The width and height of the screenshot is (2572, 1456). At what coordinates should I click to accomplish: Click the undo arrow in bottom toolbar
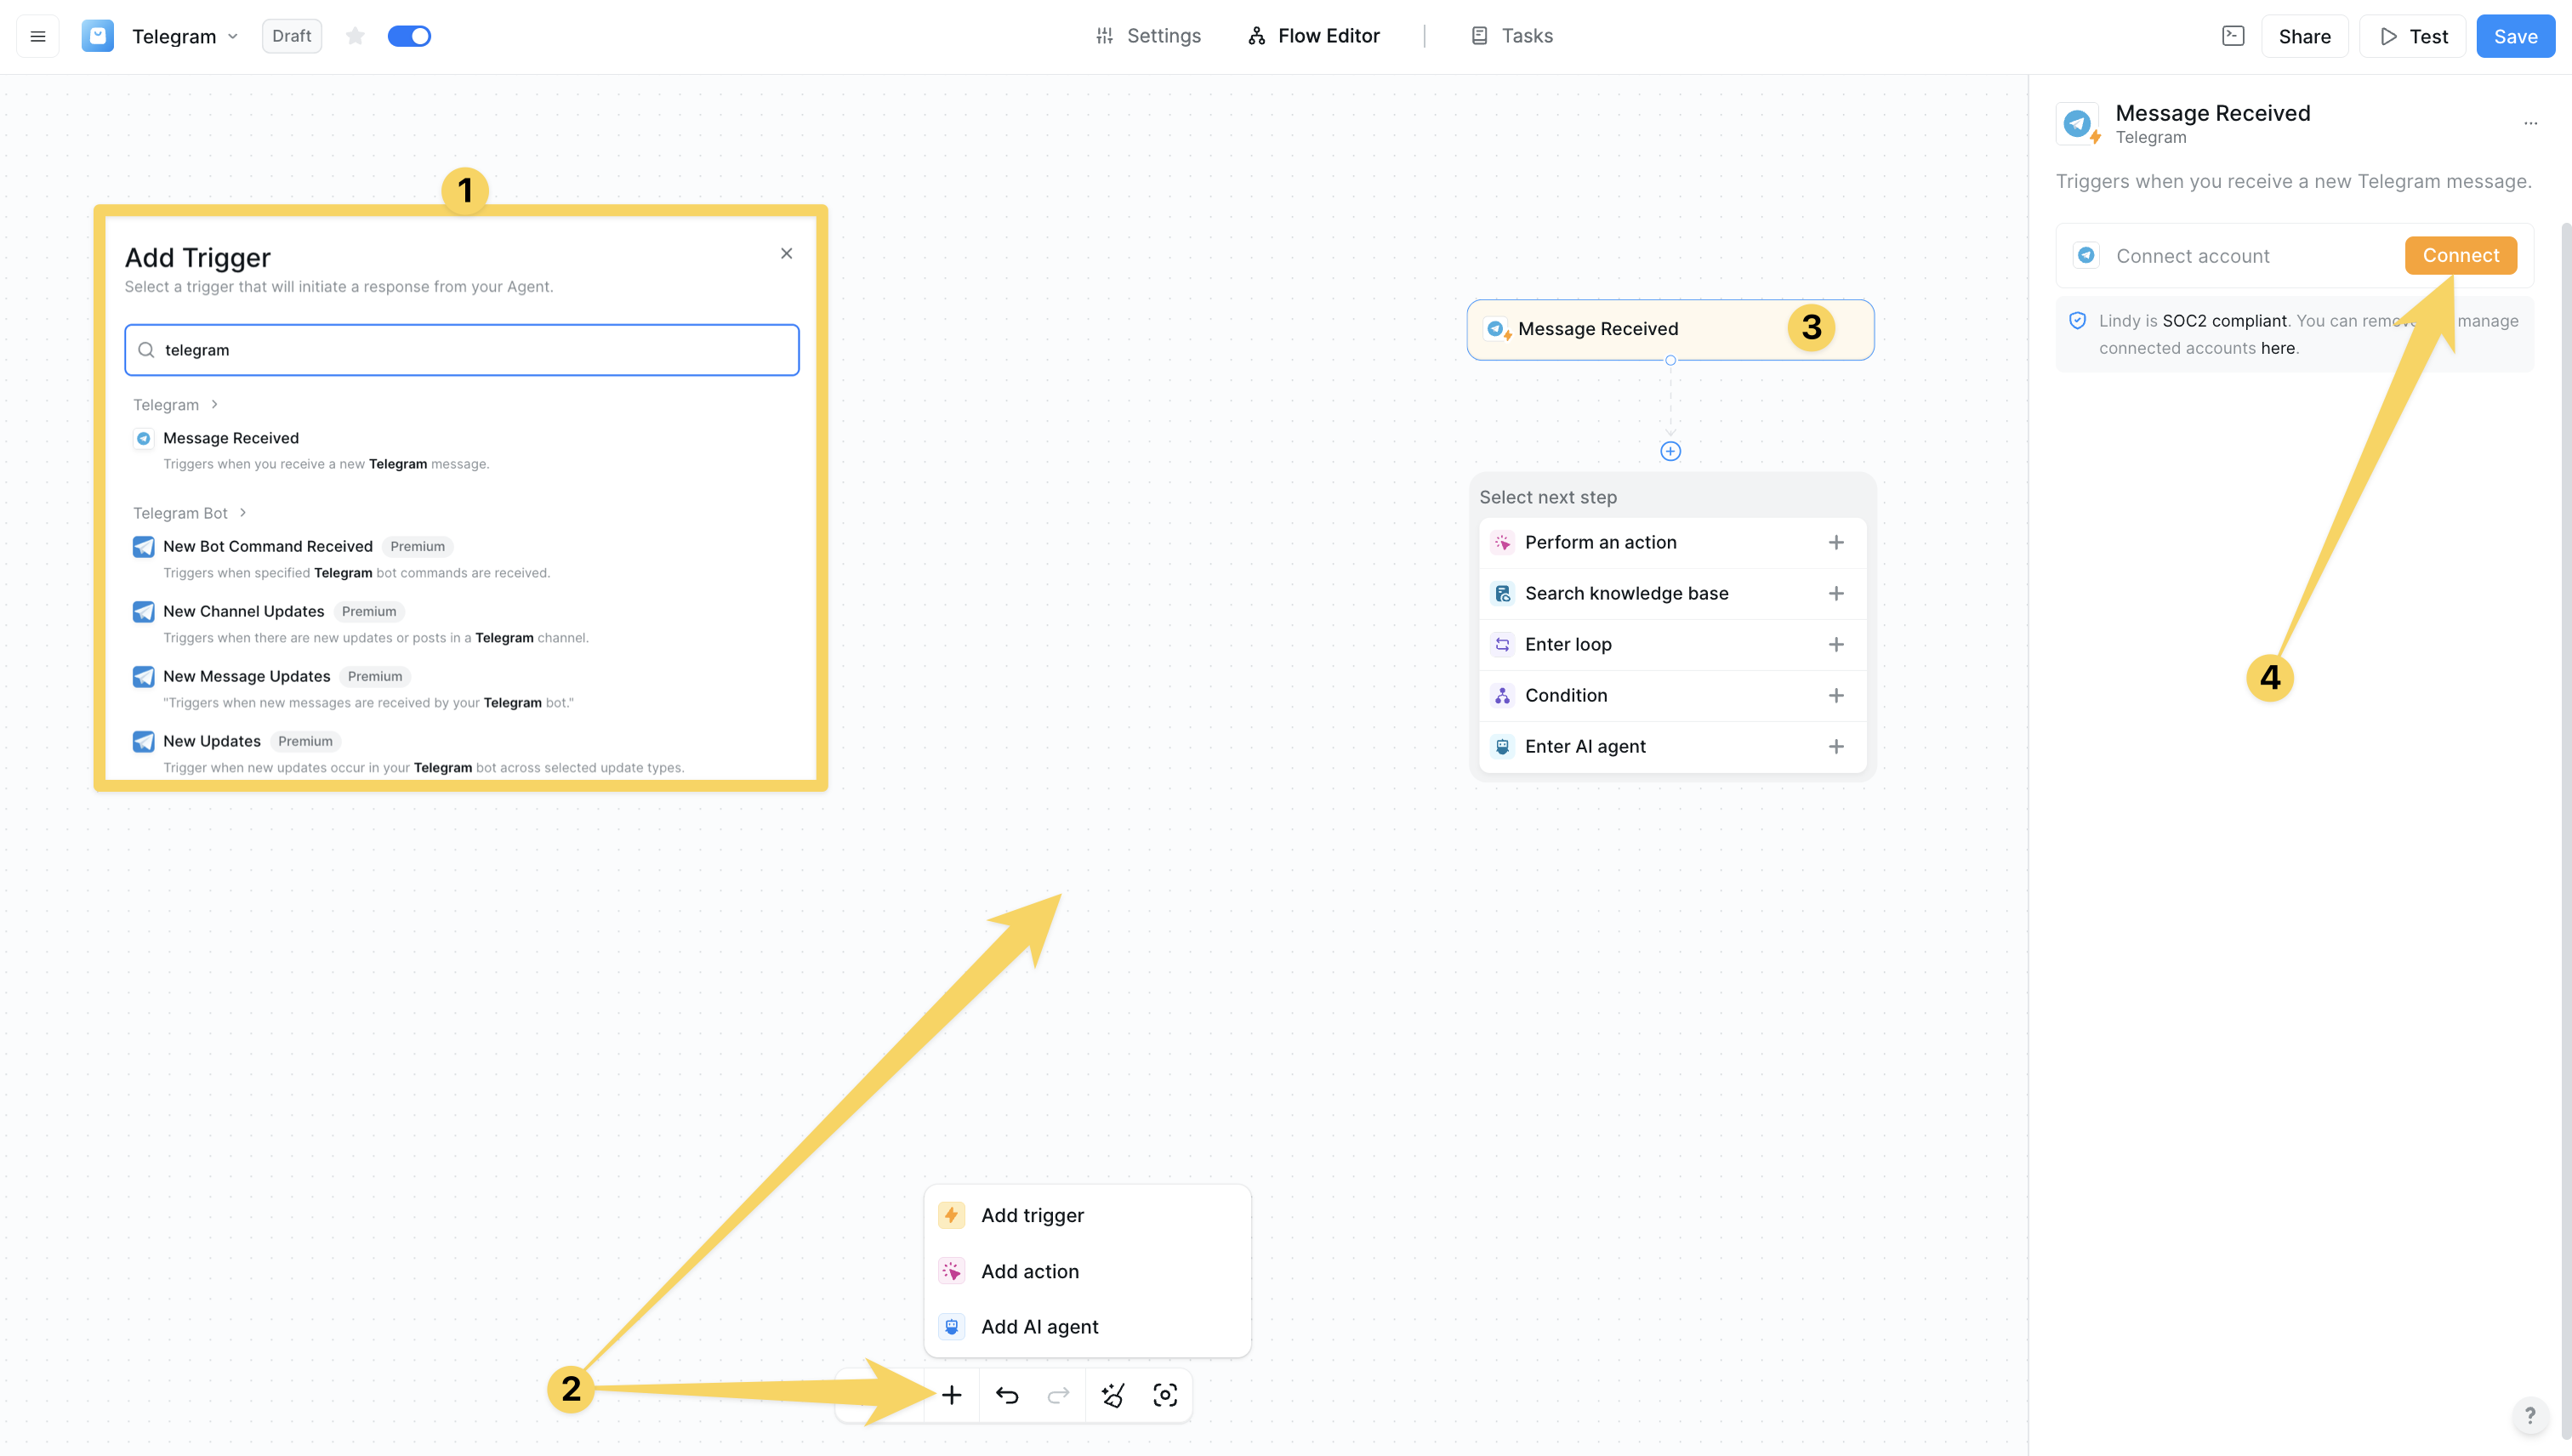coord(1006,1395)
